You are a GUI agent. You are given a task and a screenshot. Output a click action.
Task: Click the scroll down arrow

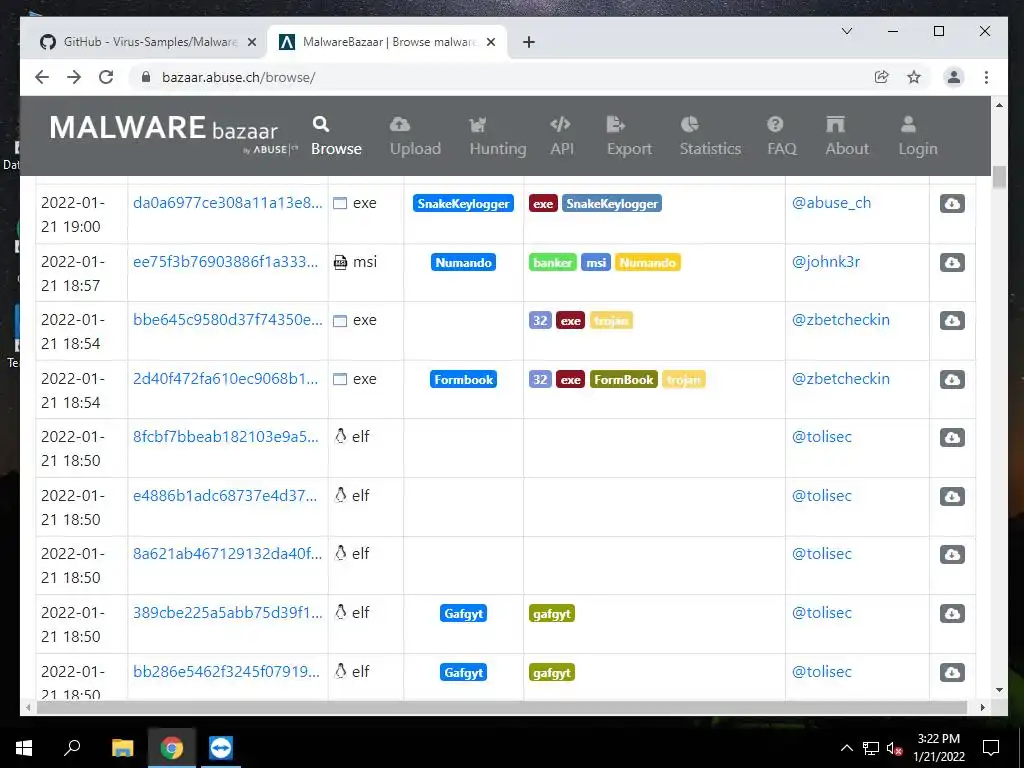click(999, 690)
